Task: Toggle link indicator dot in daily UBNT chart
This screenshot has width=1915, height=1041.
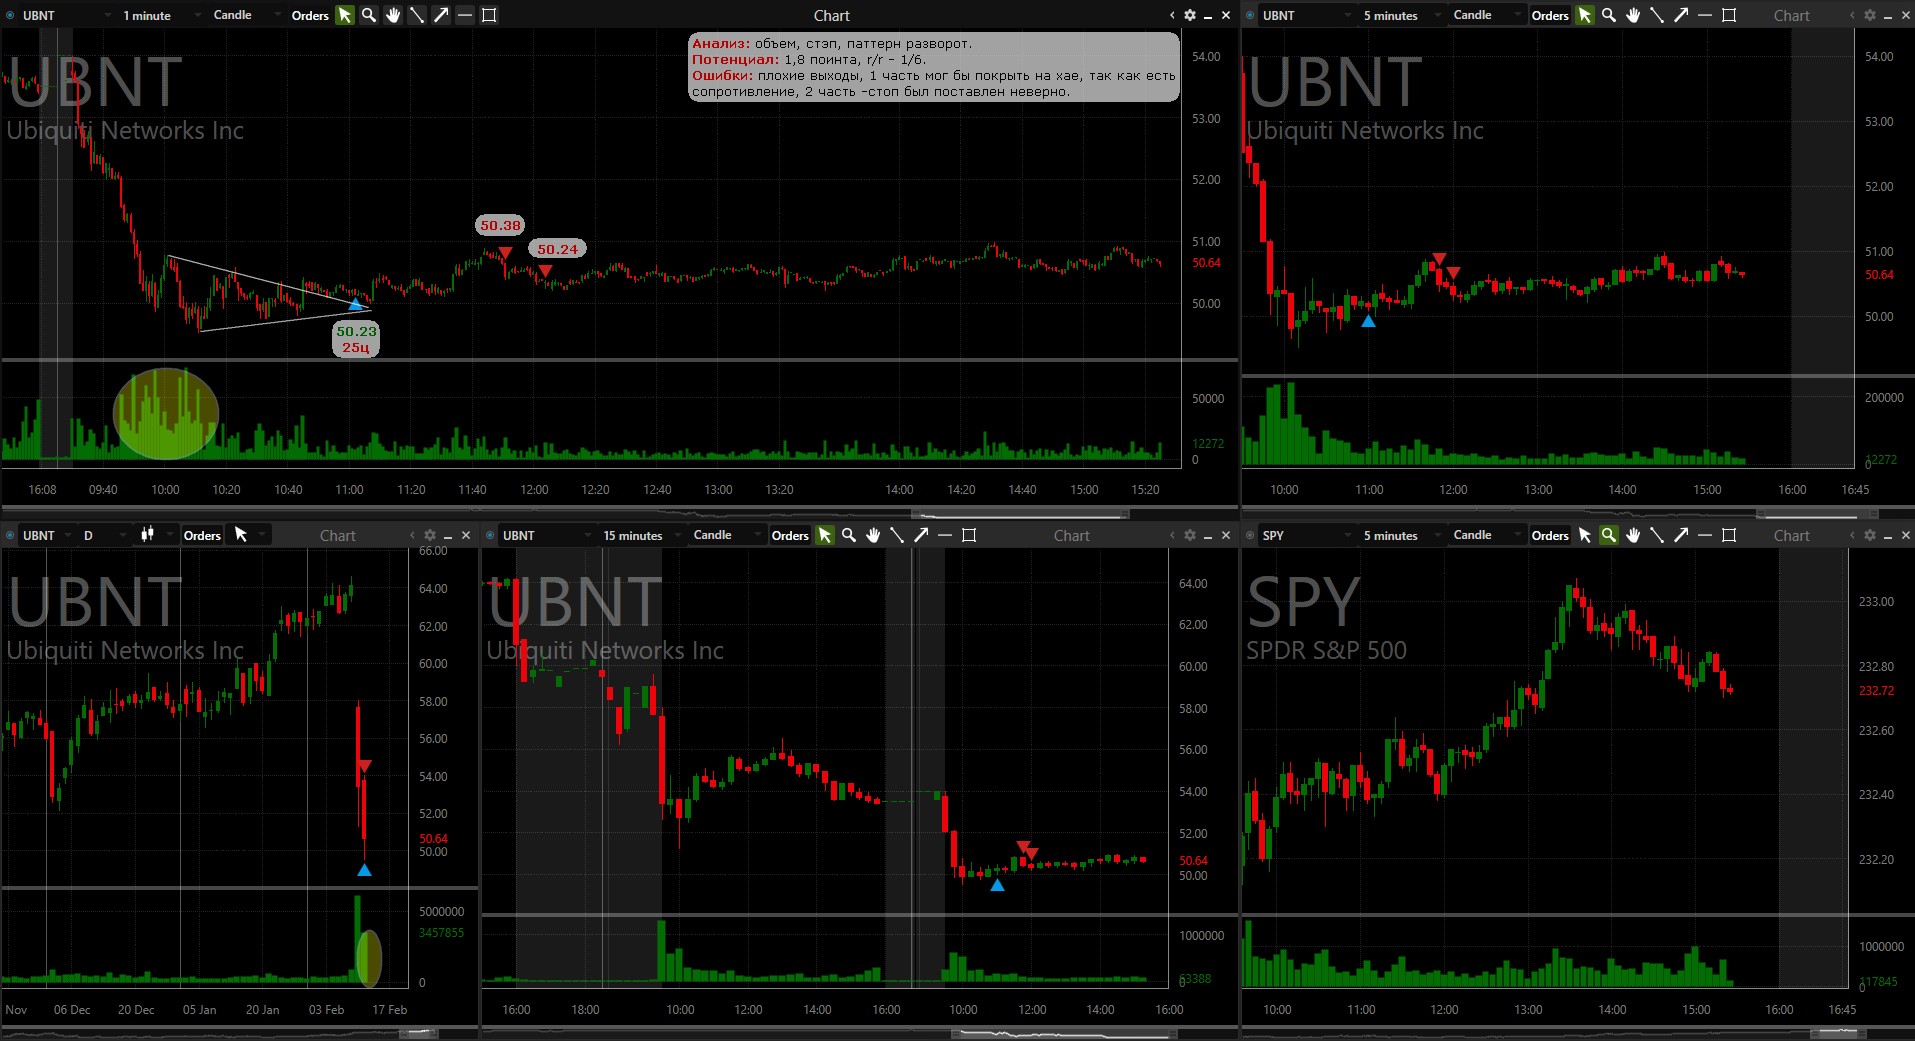Action: [11, 535]
